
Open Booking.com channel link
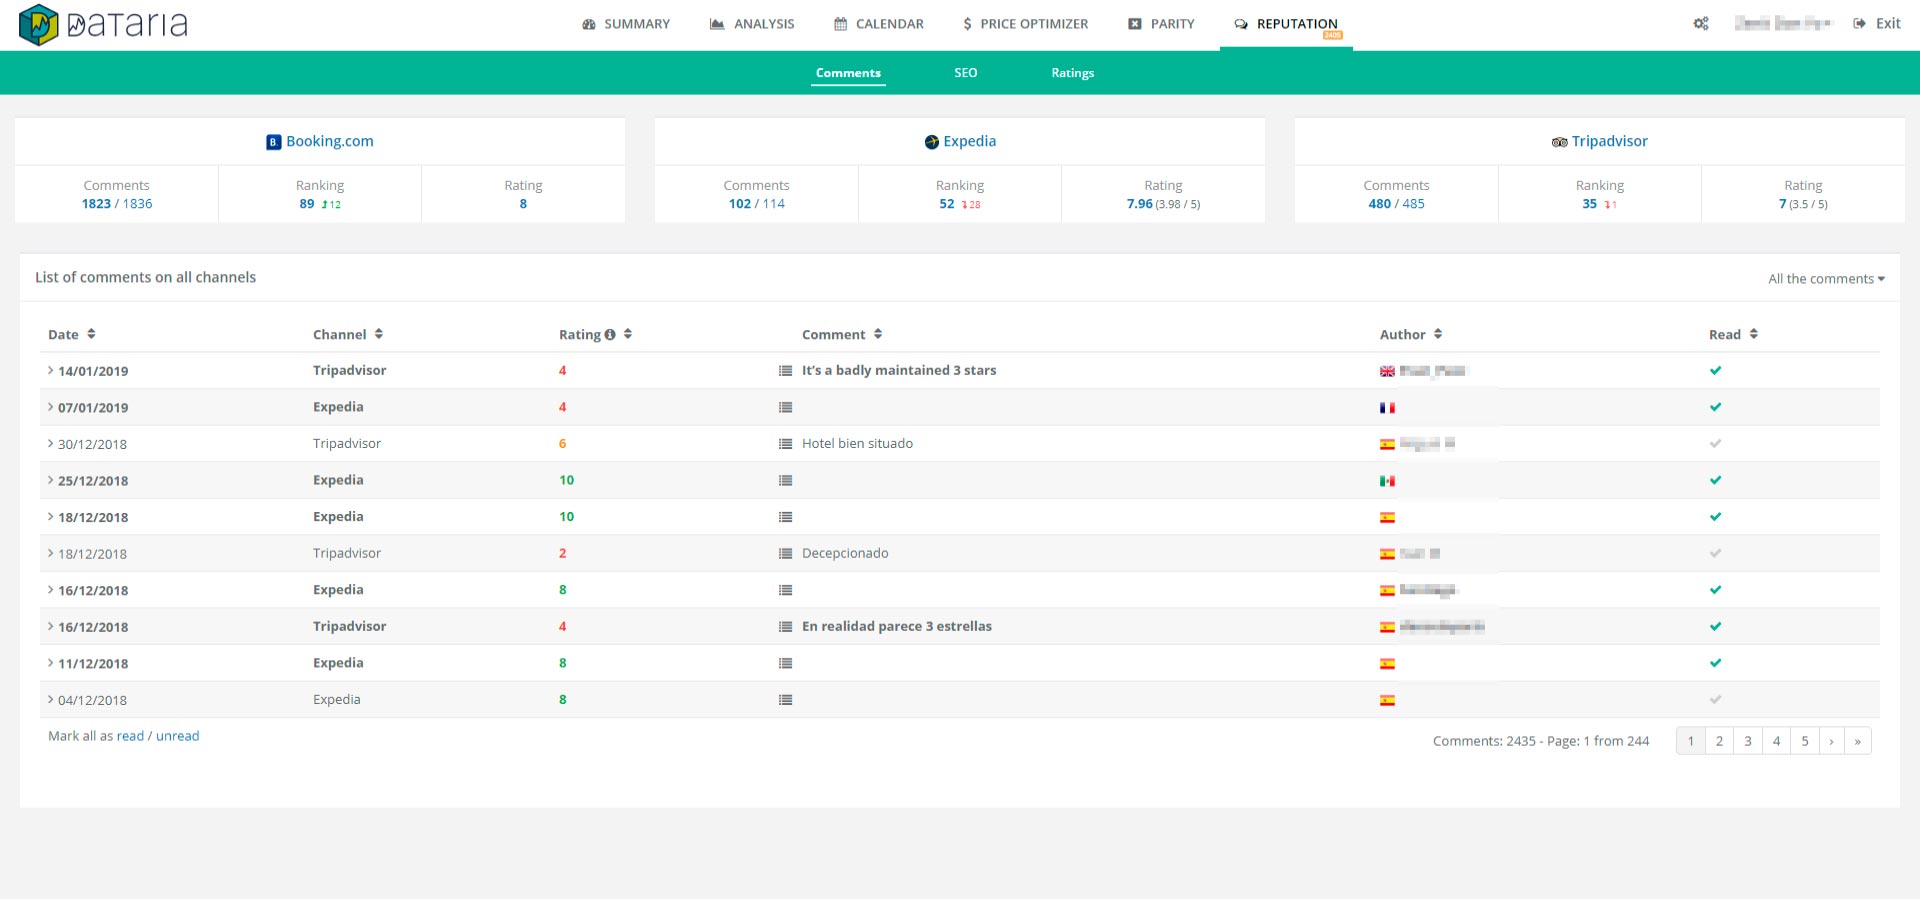[x=330, y=142]
